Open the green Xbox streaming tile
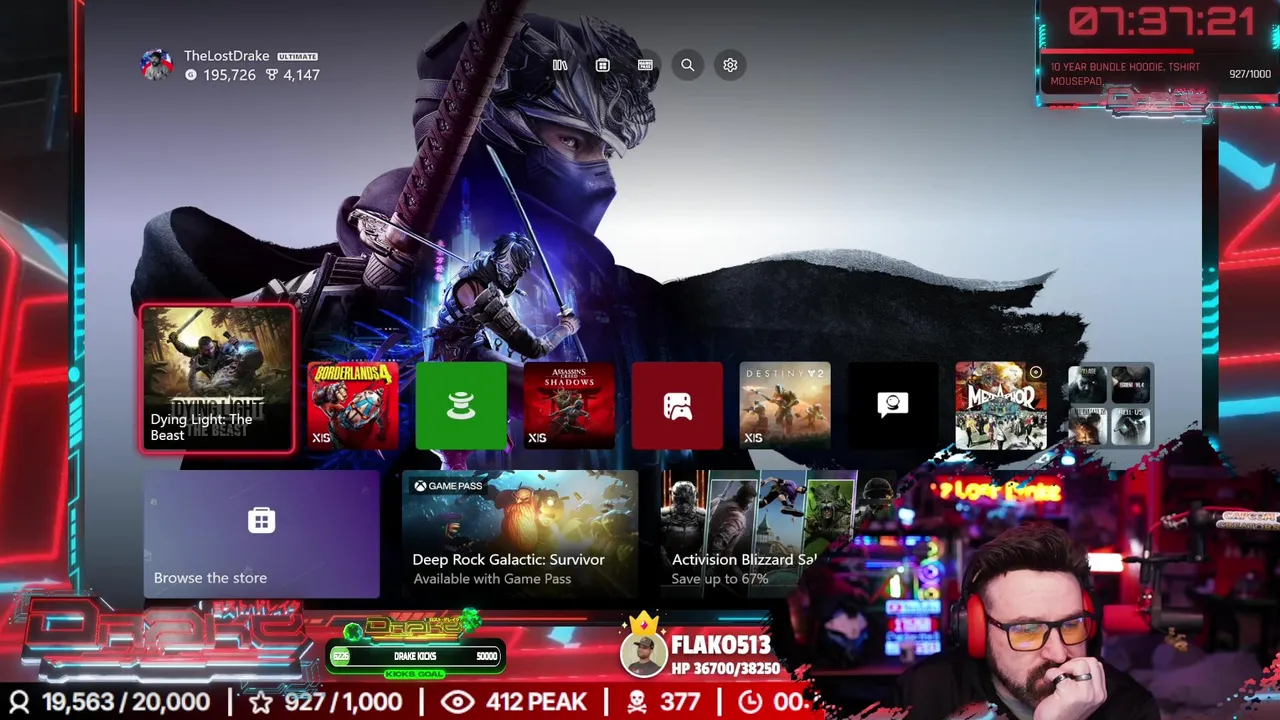The height and width of the screenshot is (720, 1280). (461, 406)
